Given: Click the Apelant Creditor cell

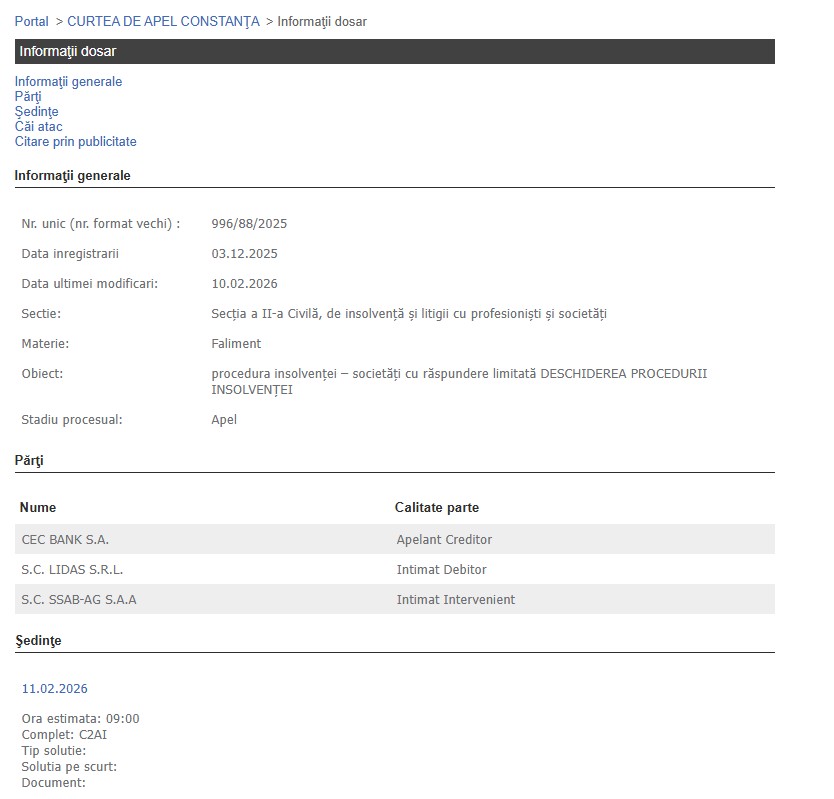Looking at the screenshot, I should (444, 540).
